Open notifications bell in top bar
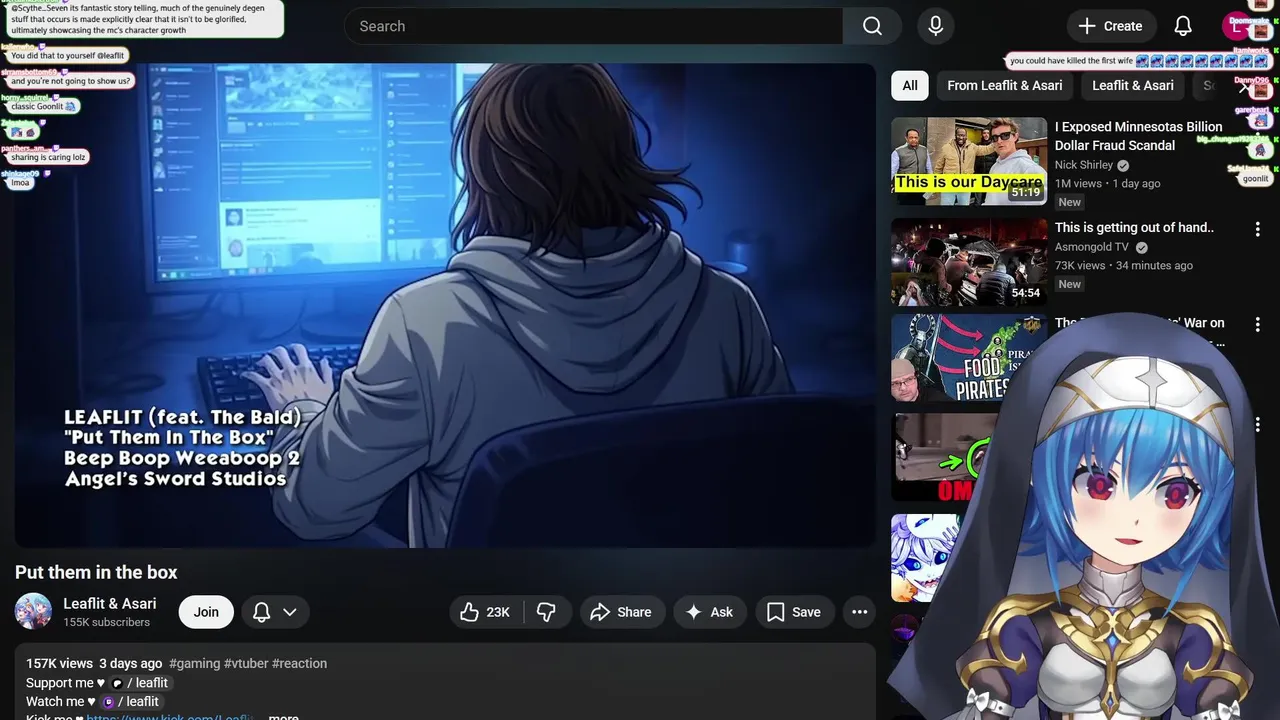Screen dimensions: 1280x720 coord(1183,26)
